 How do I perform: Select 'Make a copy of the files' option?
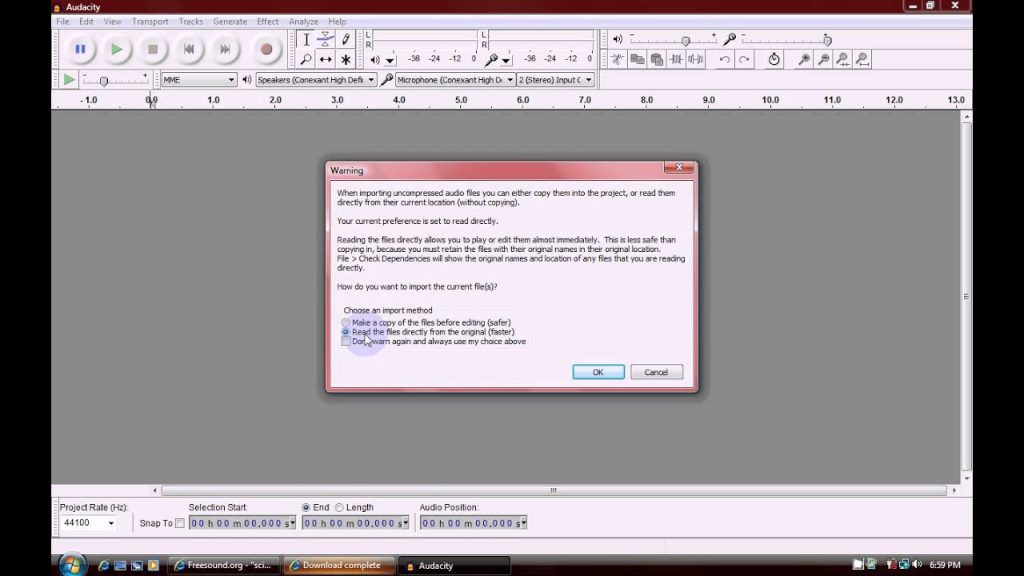(346, 323)
